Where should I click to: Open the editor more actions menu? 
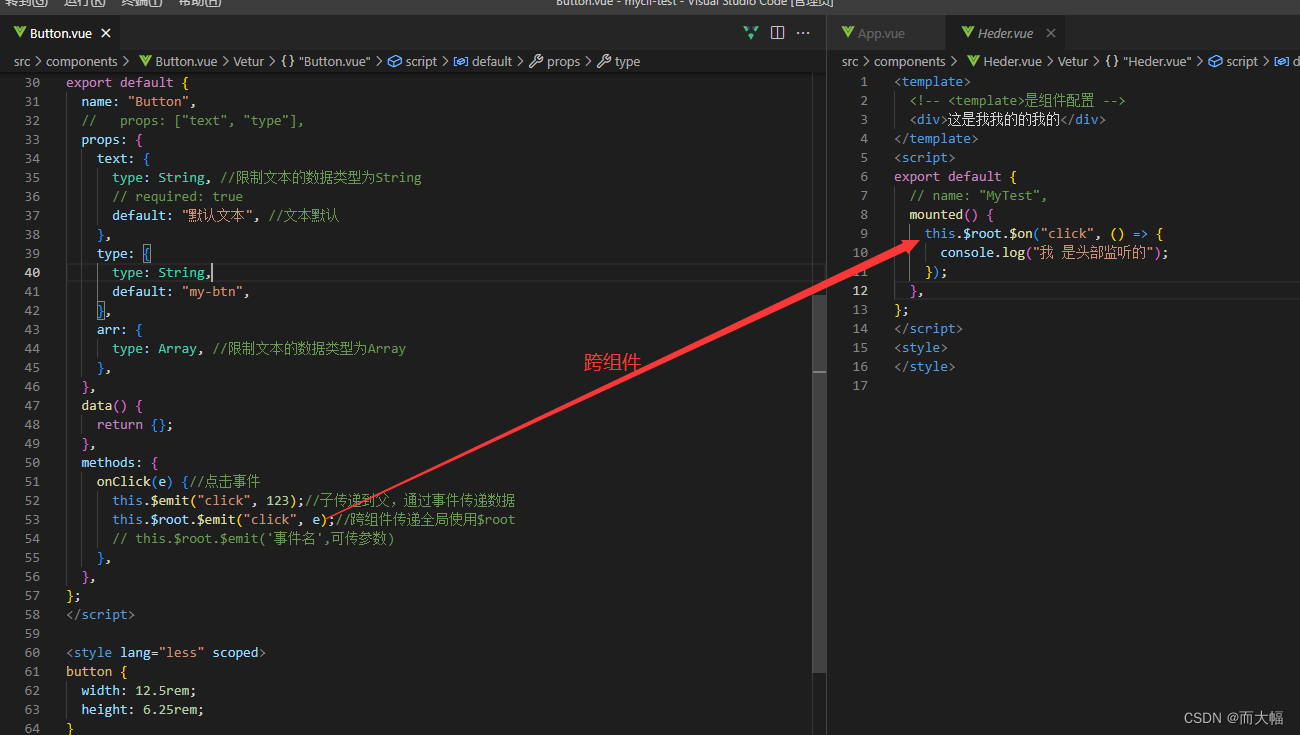803,32
